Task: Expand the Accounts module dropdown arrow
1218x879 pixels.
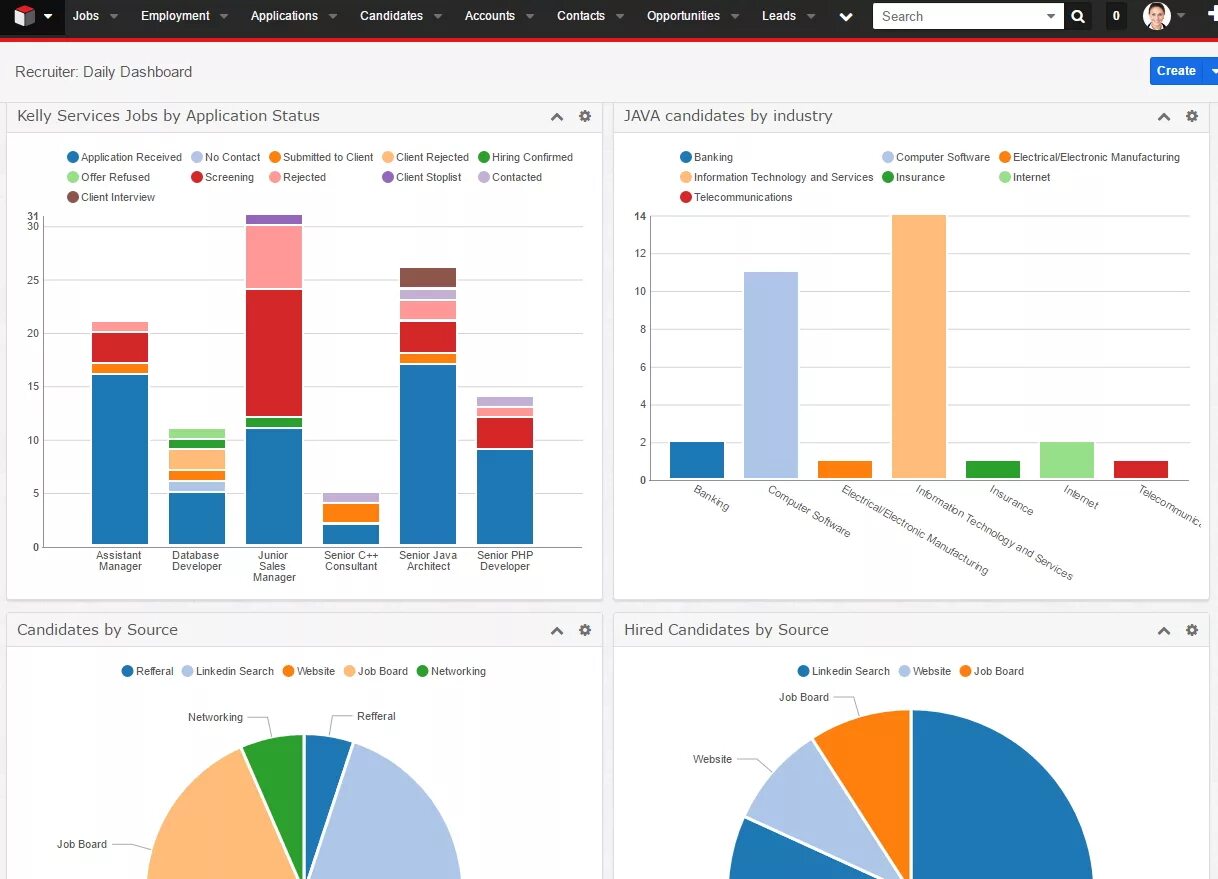Action: click(x=530, y=17)
